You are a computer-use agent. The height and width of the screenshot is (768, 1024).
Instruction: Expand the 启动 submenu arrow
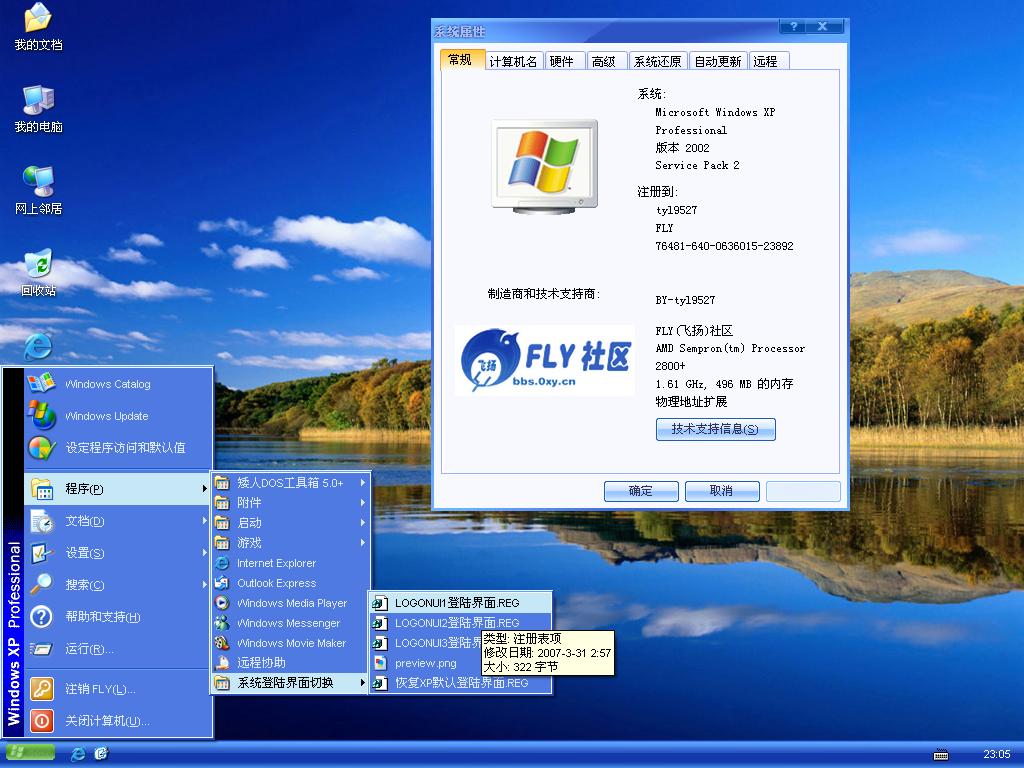tap(362, 522)
